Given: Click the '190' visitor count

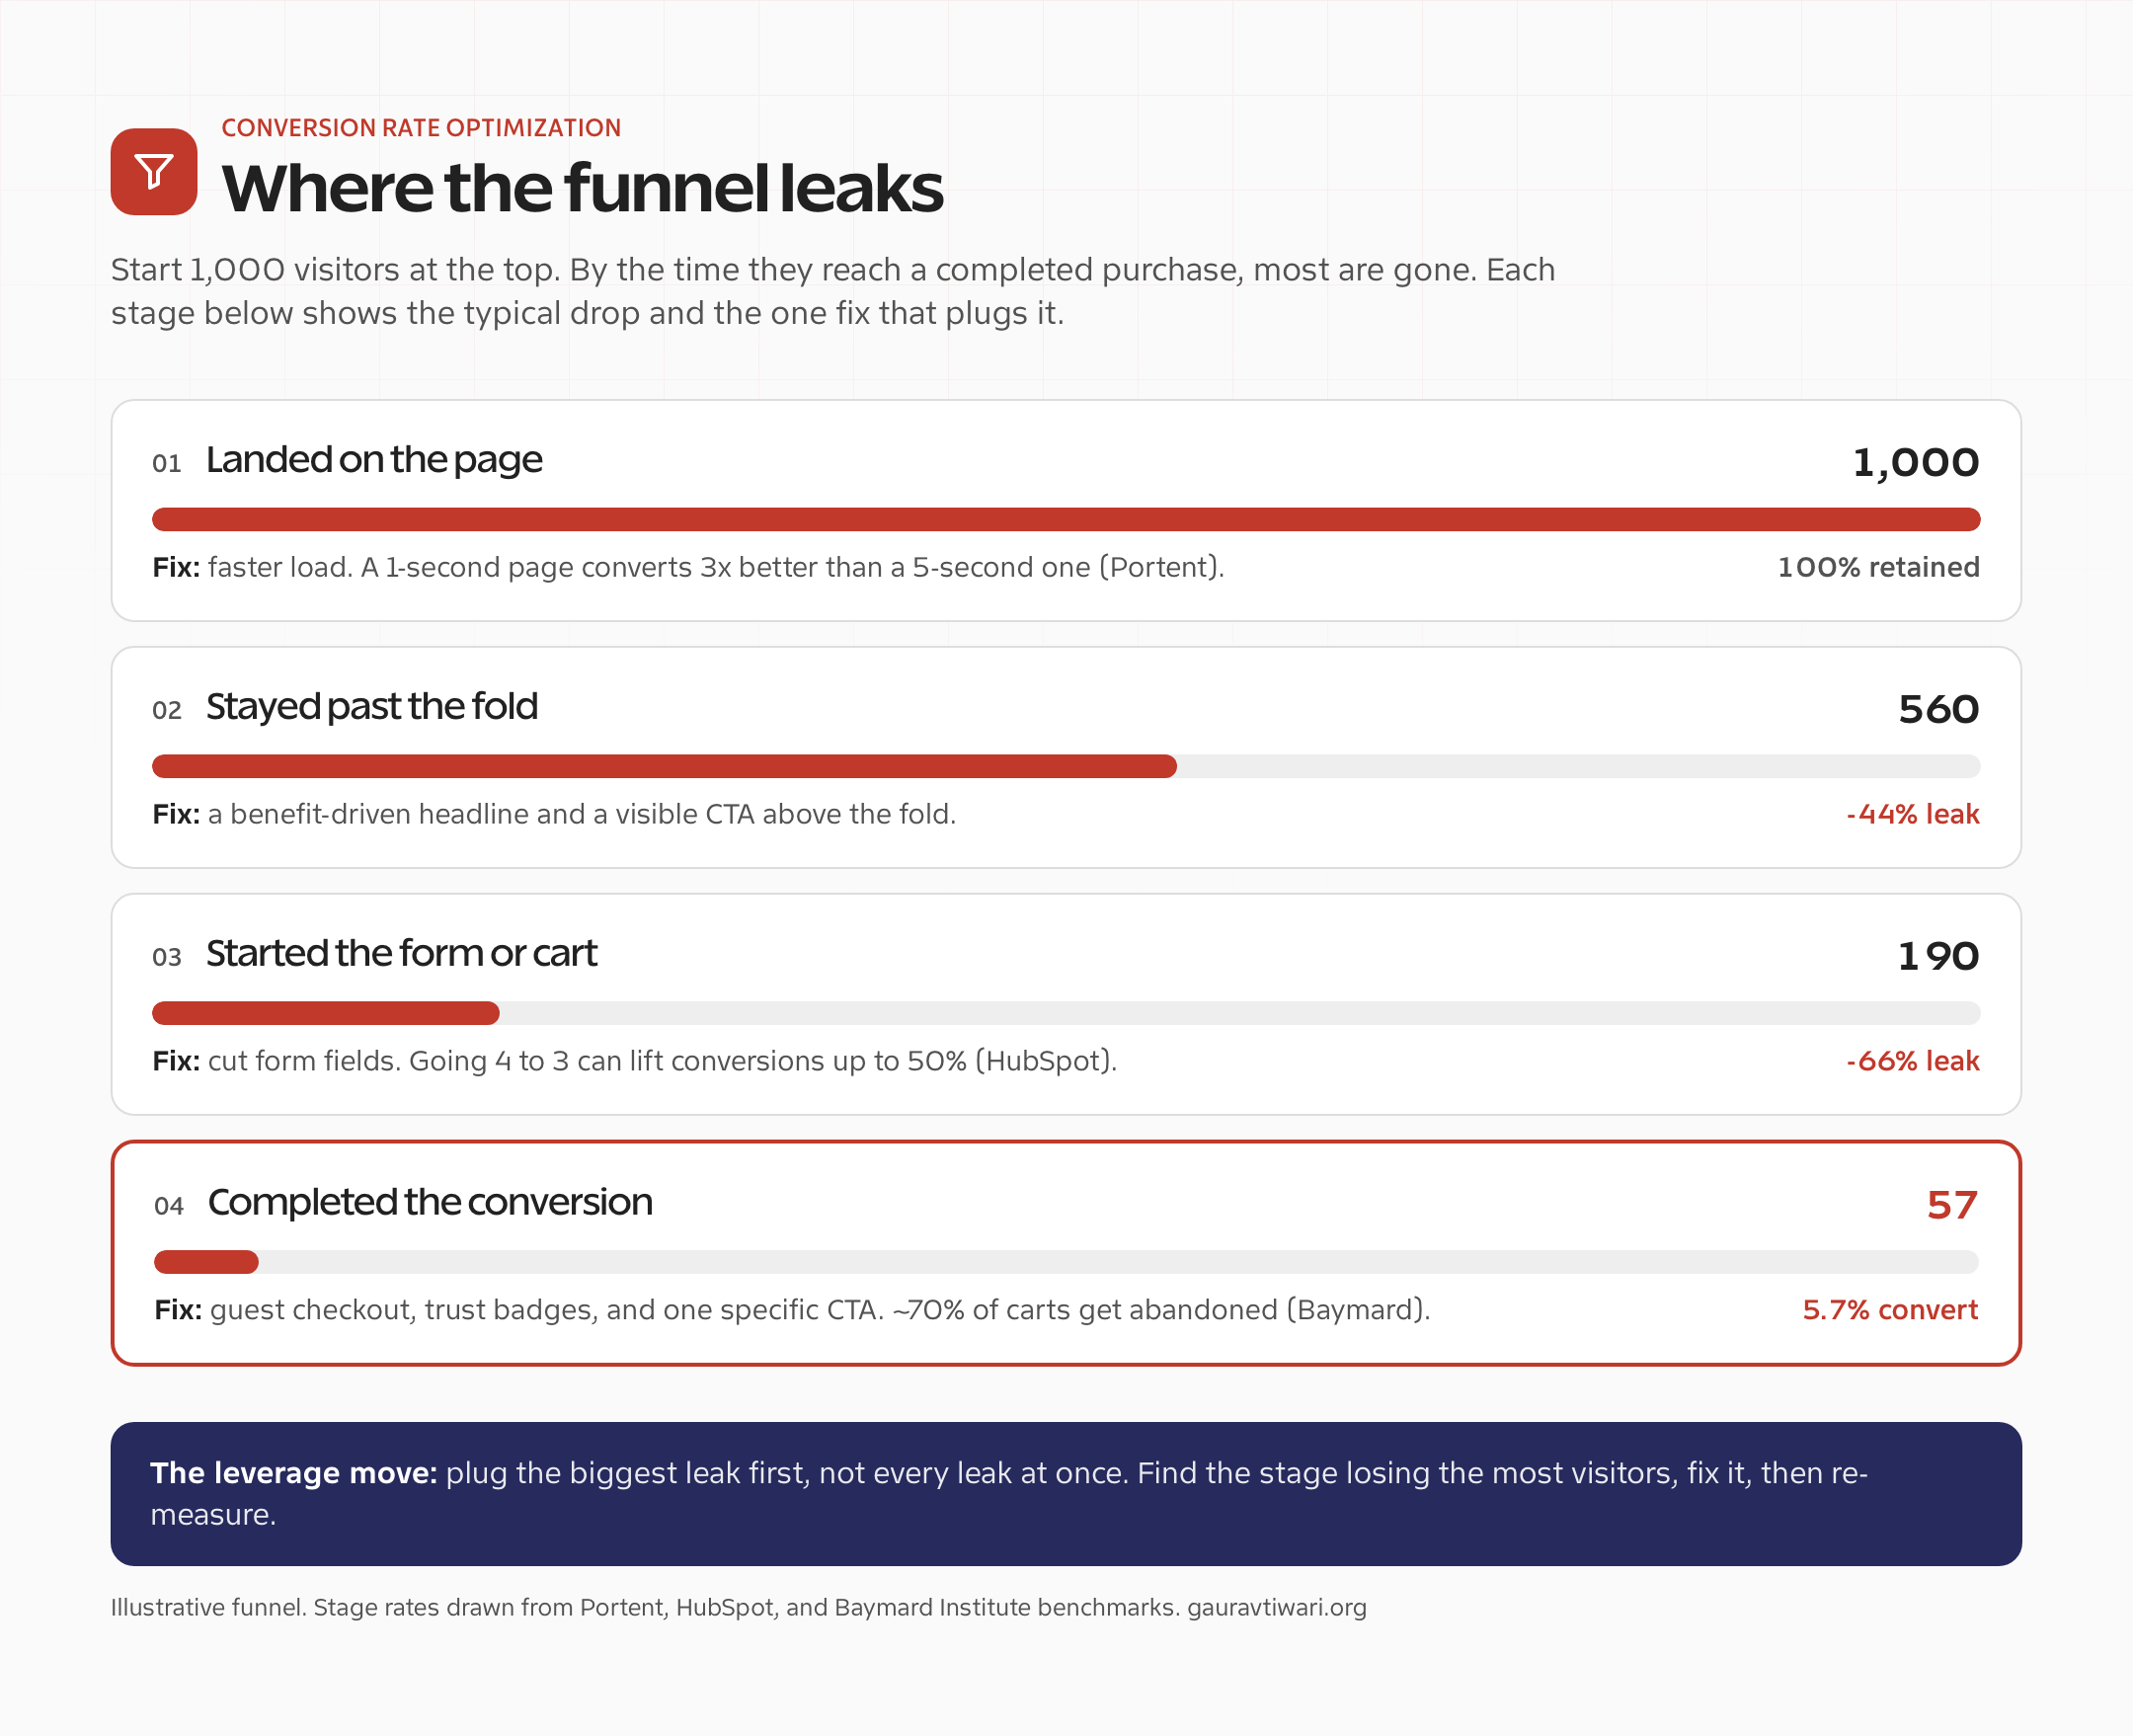Looking at the screenshot, I should (x=1938, y=957).
